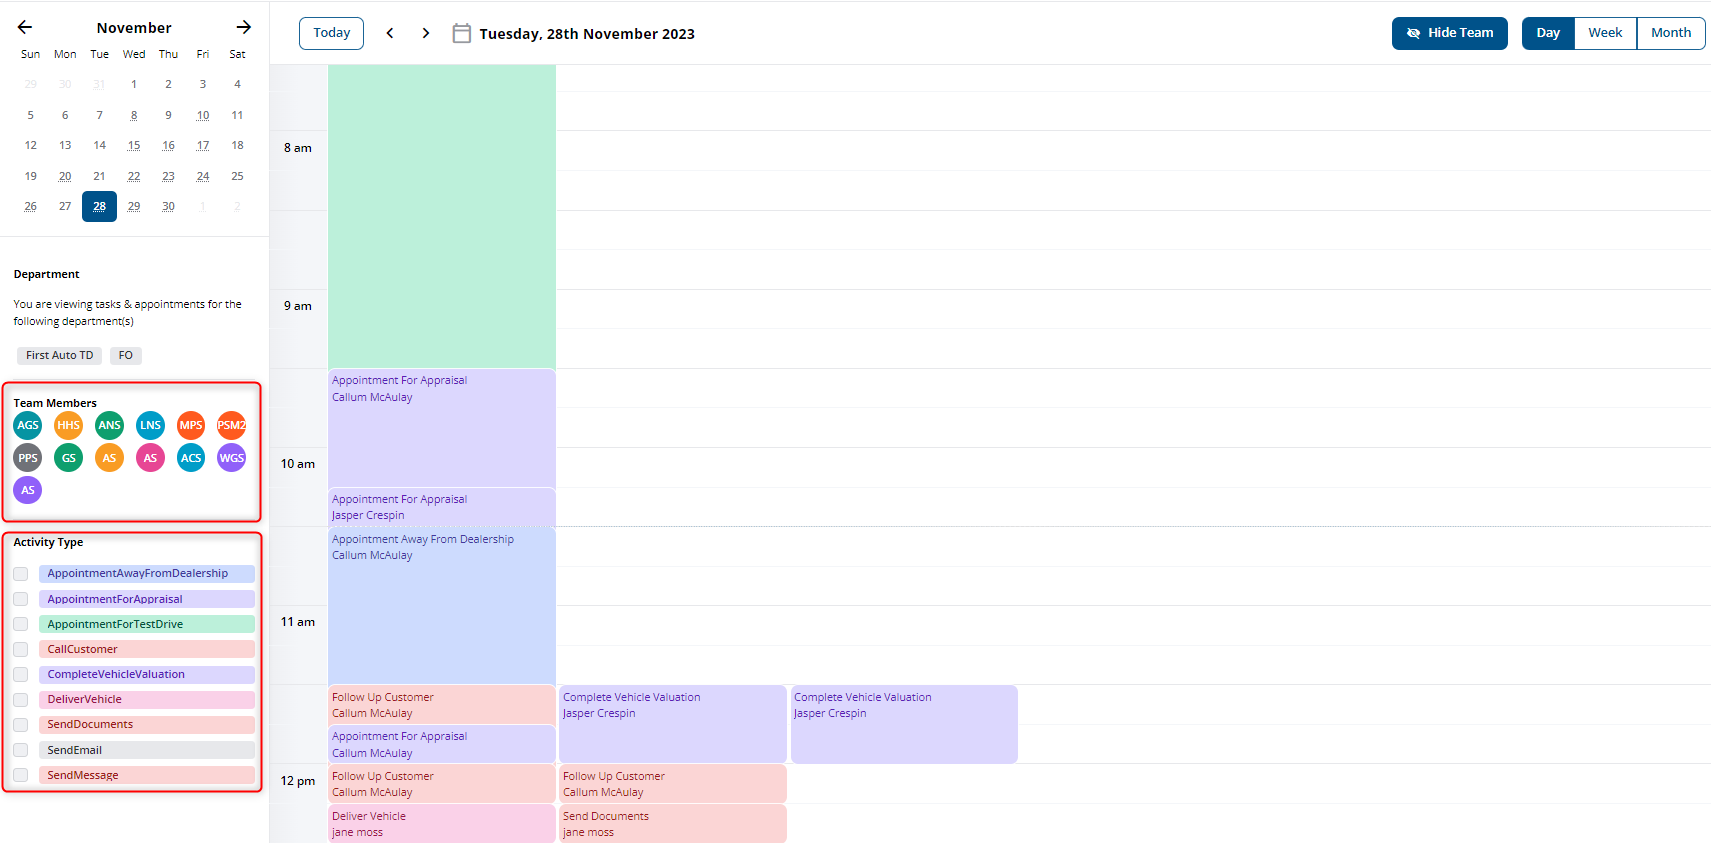Tick the AppointmentForTestDrive checkbox

click(x=20, y=624)
